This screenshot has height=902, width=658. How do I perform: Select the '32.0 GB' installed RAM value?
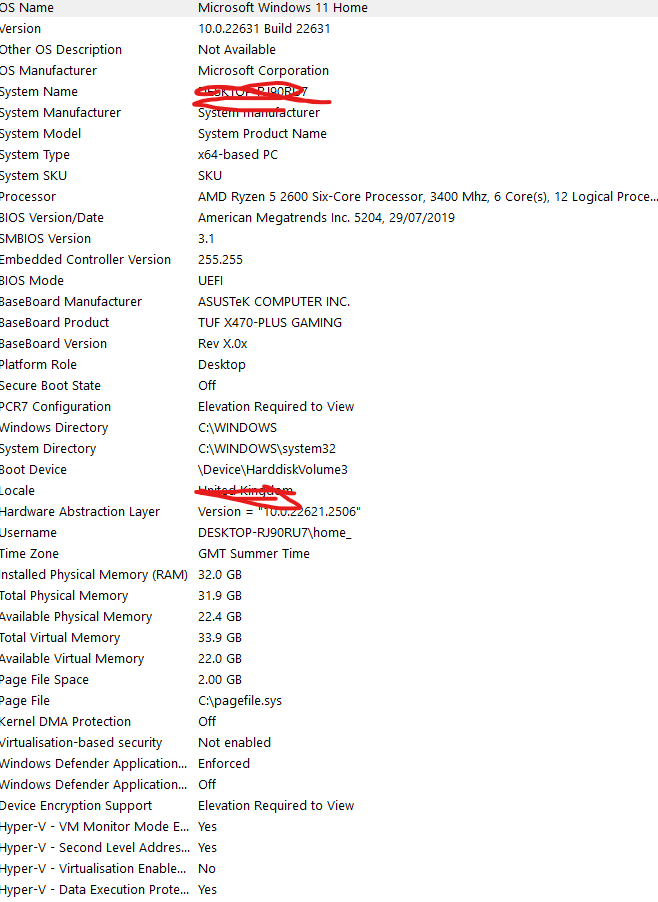pos(220,575)
